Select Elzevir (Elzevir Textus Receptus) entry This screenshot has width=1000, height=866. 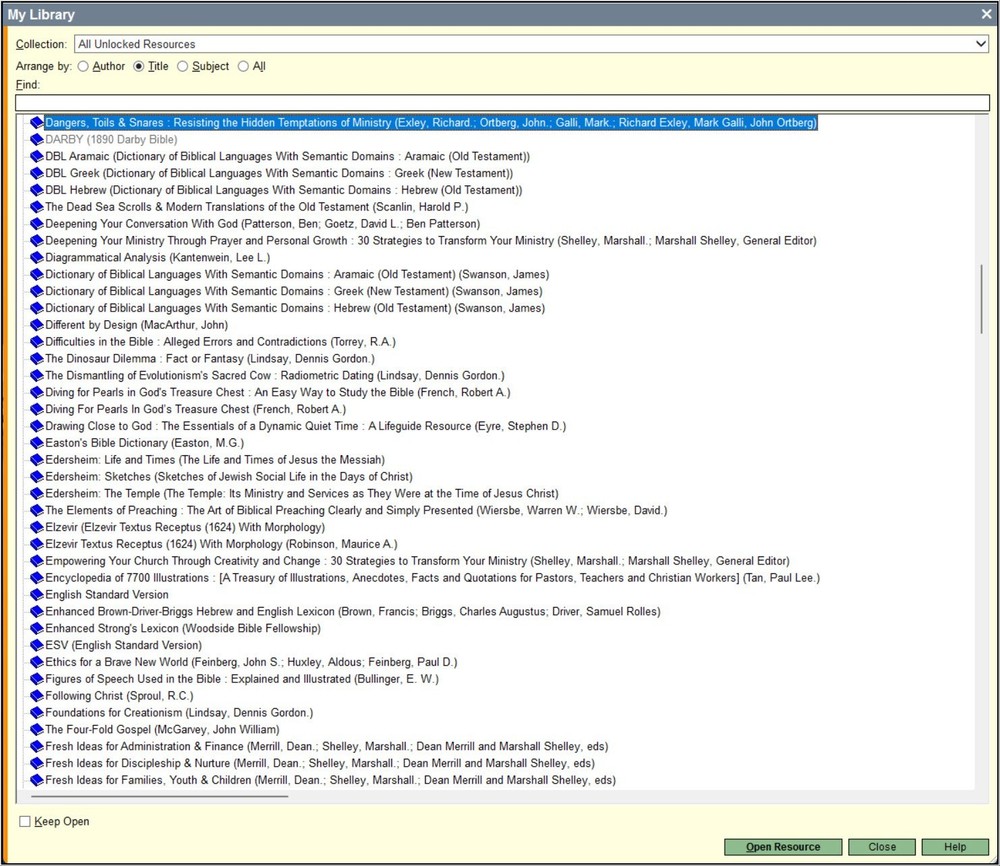tap(185, 527)
